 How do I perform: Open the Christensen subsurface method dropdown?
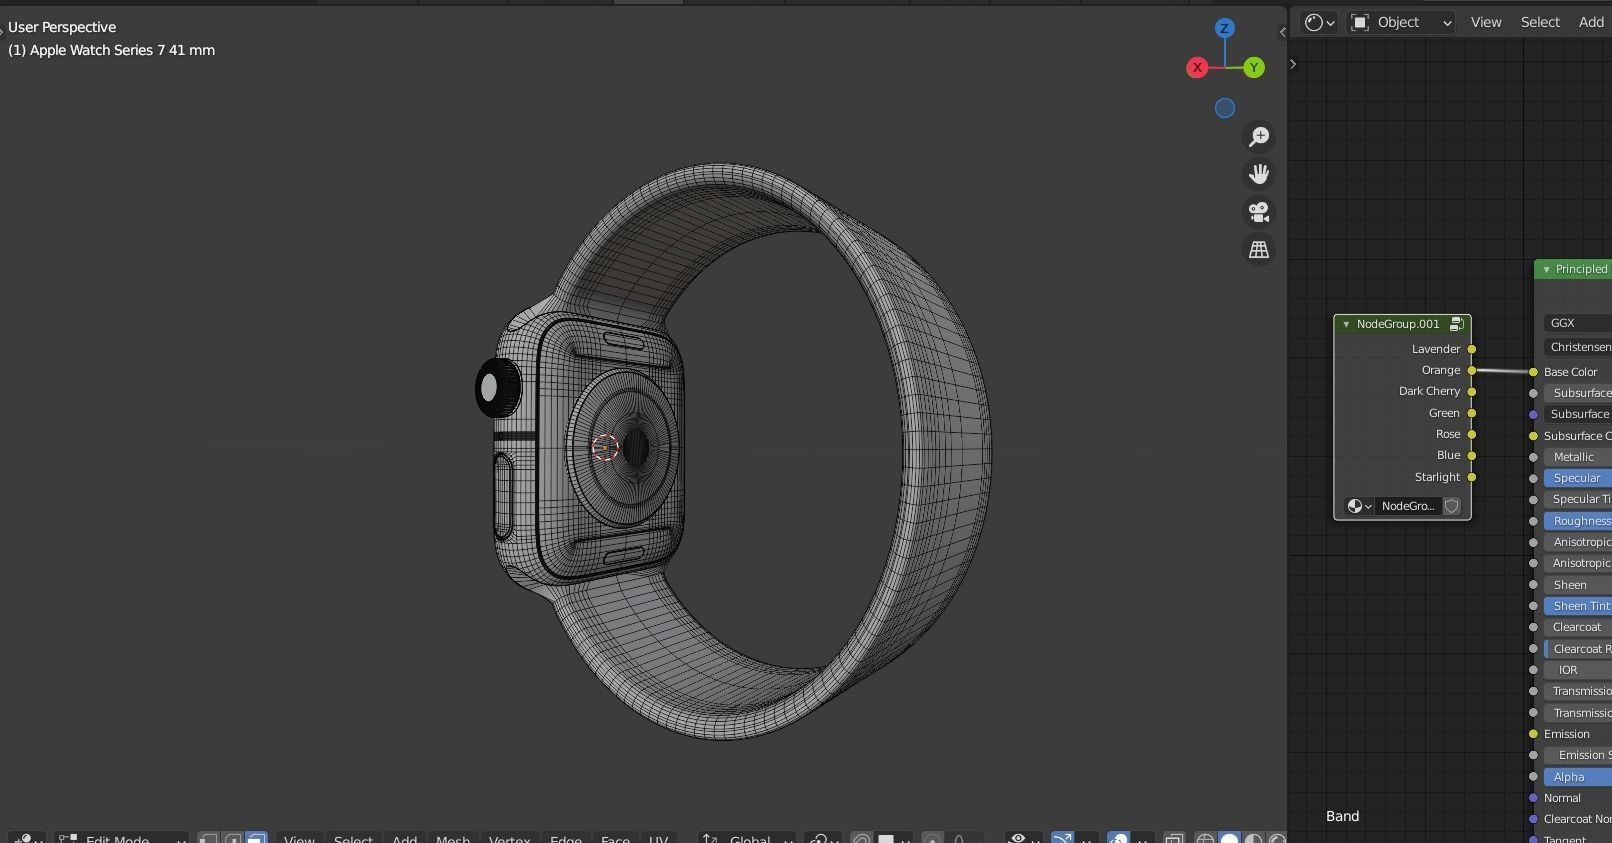1578,347
